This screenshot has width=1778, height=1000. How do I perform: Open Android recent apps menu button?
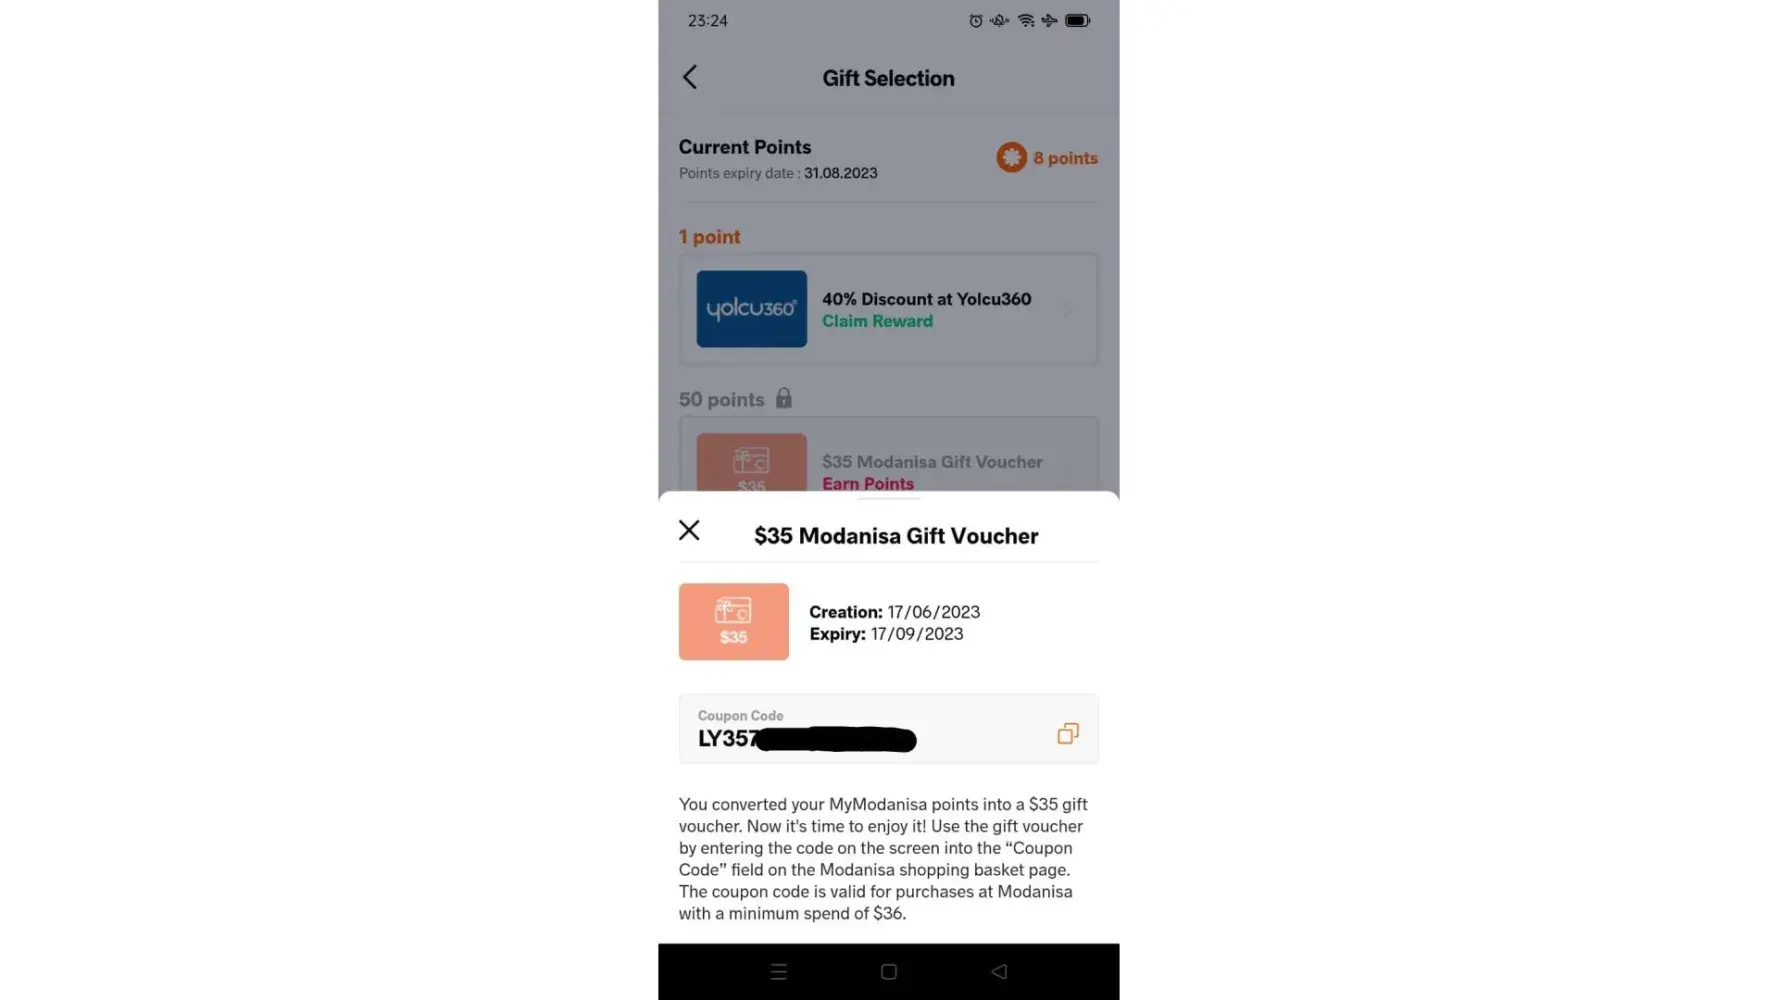tap(779, 972)
